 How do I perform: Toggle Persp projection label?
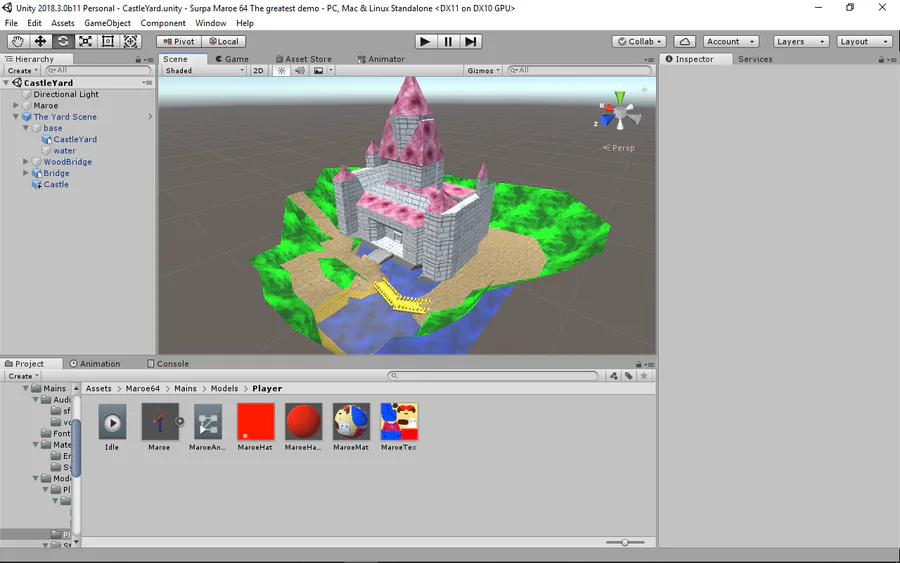point(619,147)
